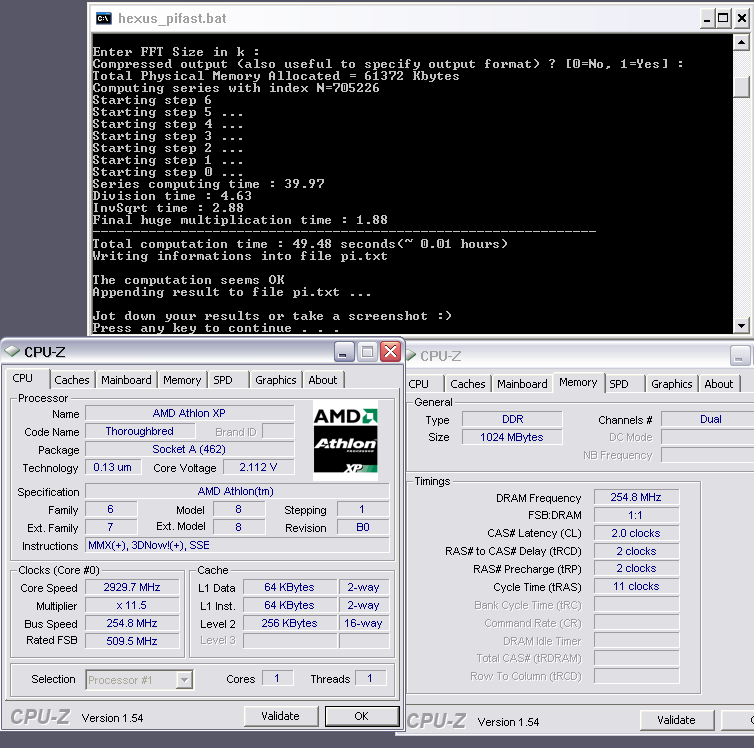This screenshot has width=754, height=748.
Task: Click the Technology value 0.13 um
Action: tap(113, 467)
